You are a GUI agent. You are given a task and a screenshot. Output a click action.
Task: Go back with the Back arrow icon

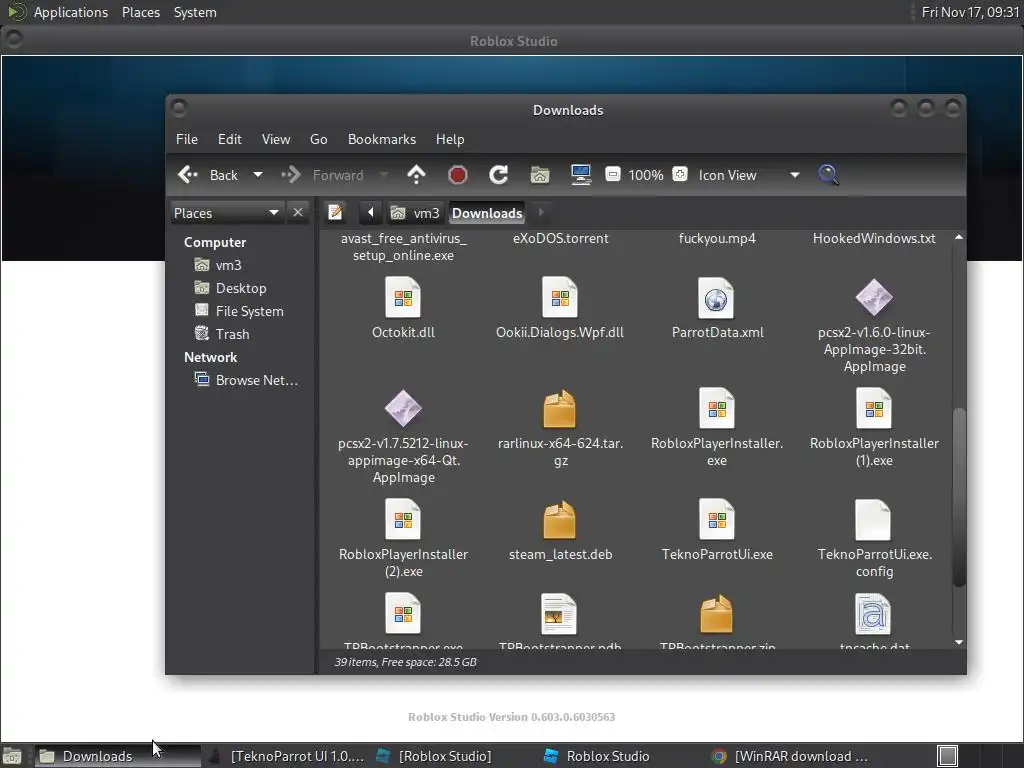(x=188, y=174)
